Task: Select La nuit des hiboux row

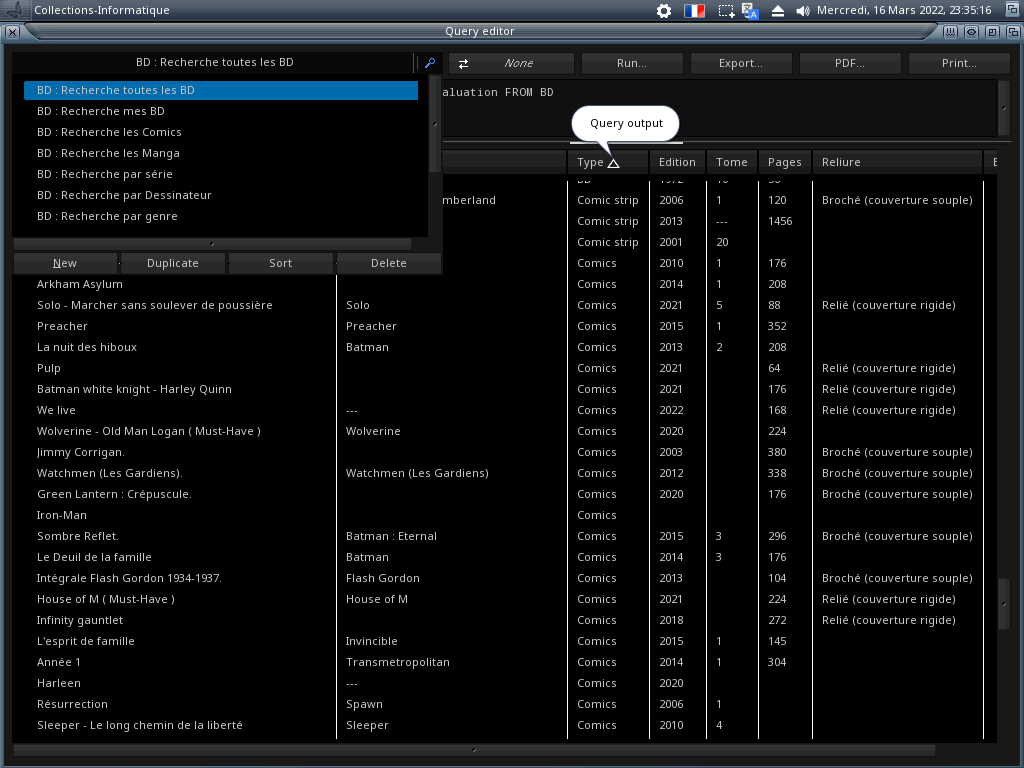Action: [x=504, y=347]
